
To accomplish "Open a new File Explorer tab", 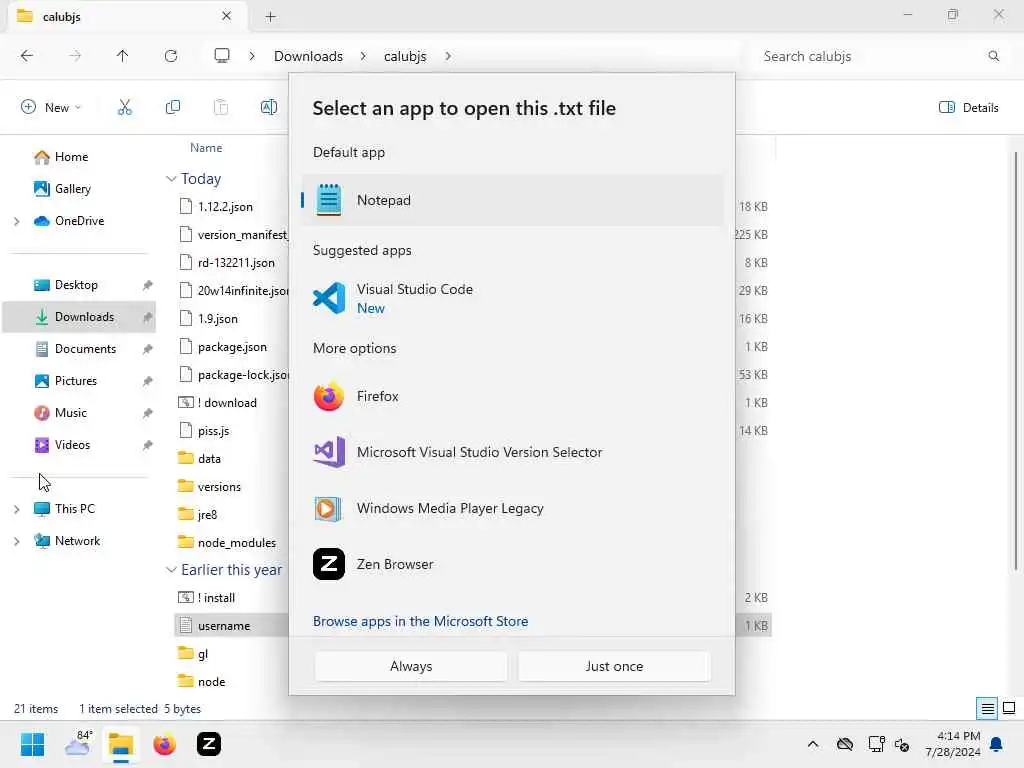I will pyautogui.click(x=270, y=17).
